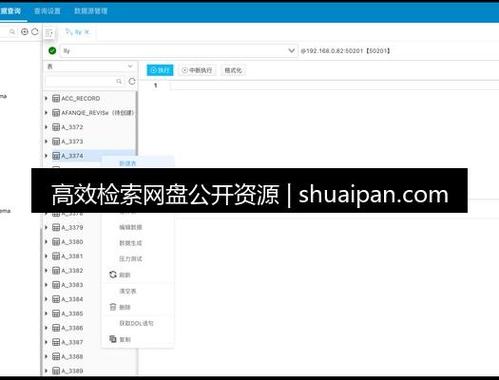Click the AFANQIE_REVISe table icon
Viewport: 499px width, 380px height.
click(56, 113)
